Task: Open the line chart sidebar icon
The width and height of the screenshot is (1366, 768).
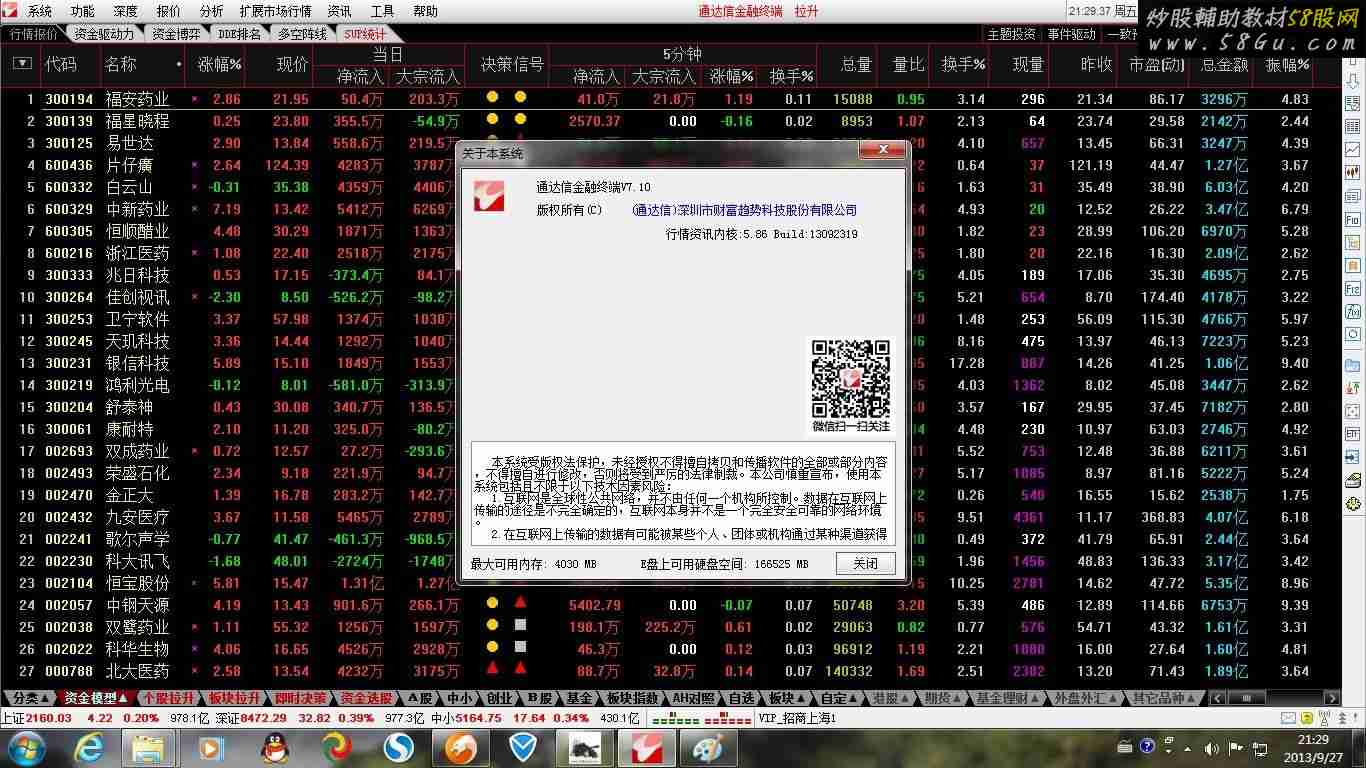Action: 1352,149
